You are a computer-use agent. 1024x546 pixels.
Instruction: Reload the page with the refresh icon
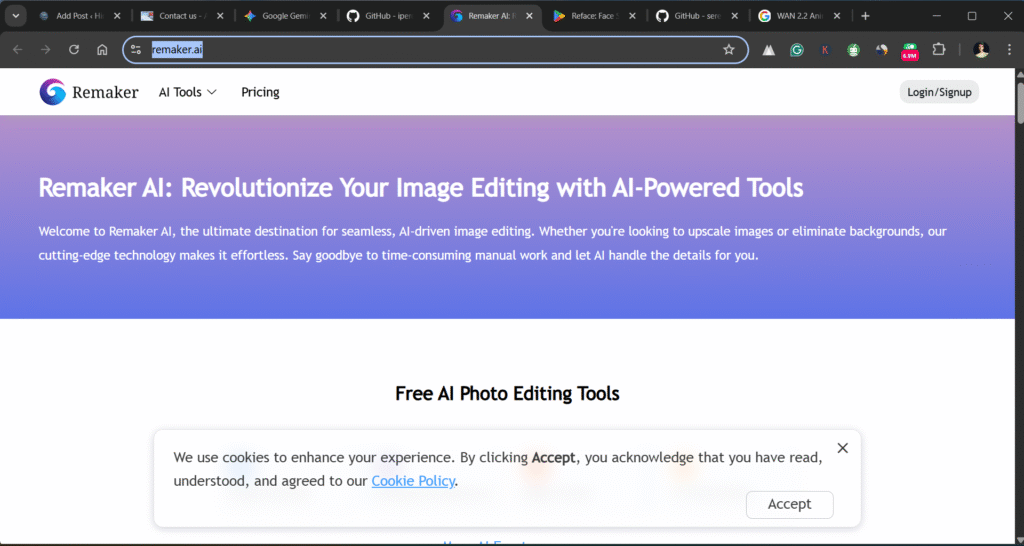pyautogui.click(x=74, y=49)
